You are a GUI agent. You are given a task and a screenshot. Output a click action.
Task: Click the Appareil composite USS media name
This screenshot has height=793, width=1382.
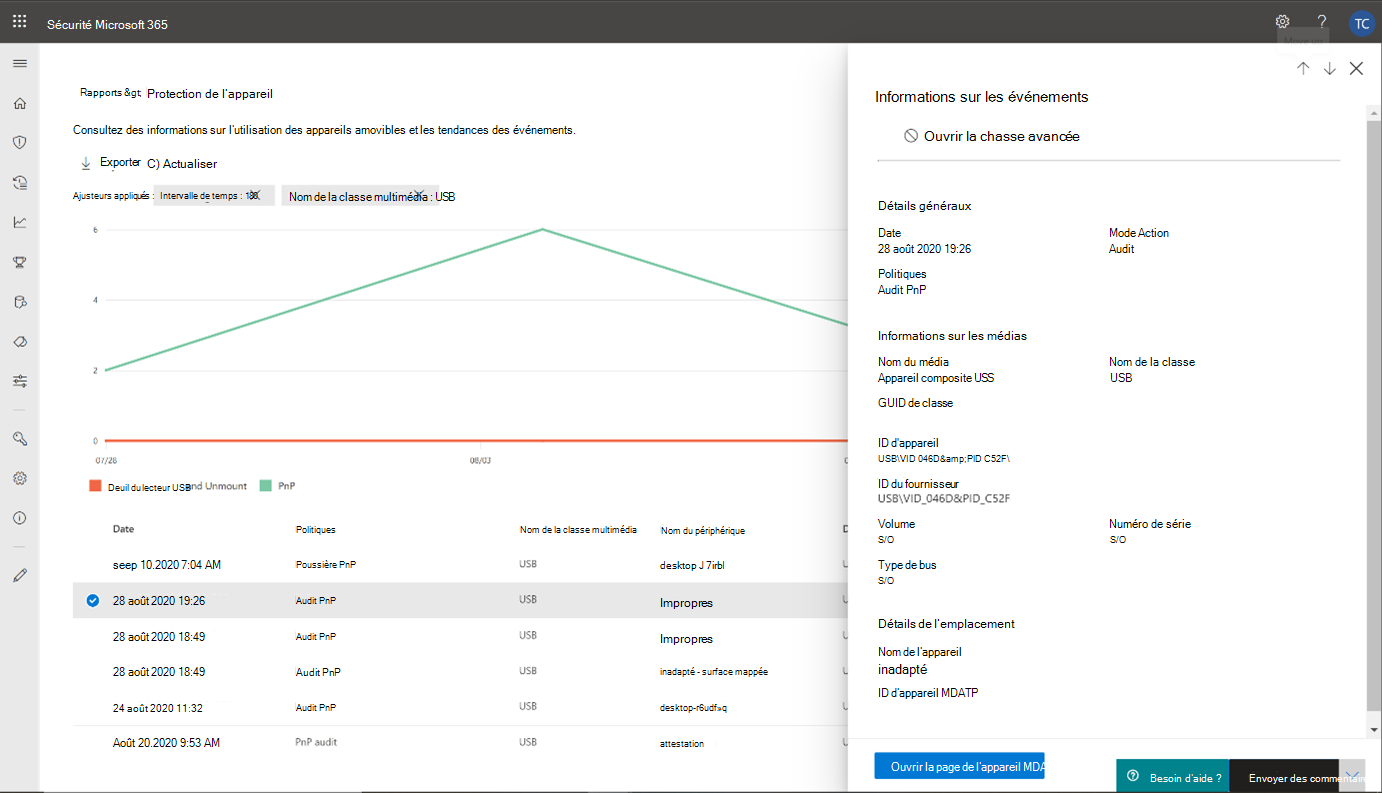[936, 378]
